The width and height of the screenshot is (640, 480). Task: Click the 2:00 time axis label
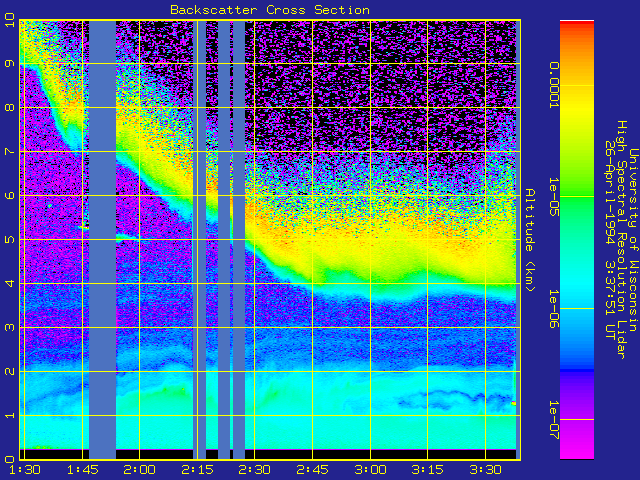[x=140, y=470]
